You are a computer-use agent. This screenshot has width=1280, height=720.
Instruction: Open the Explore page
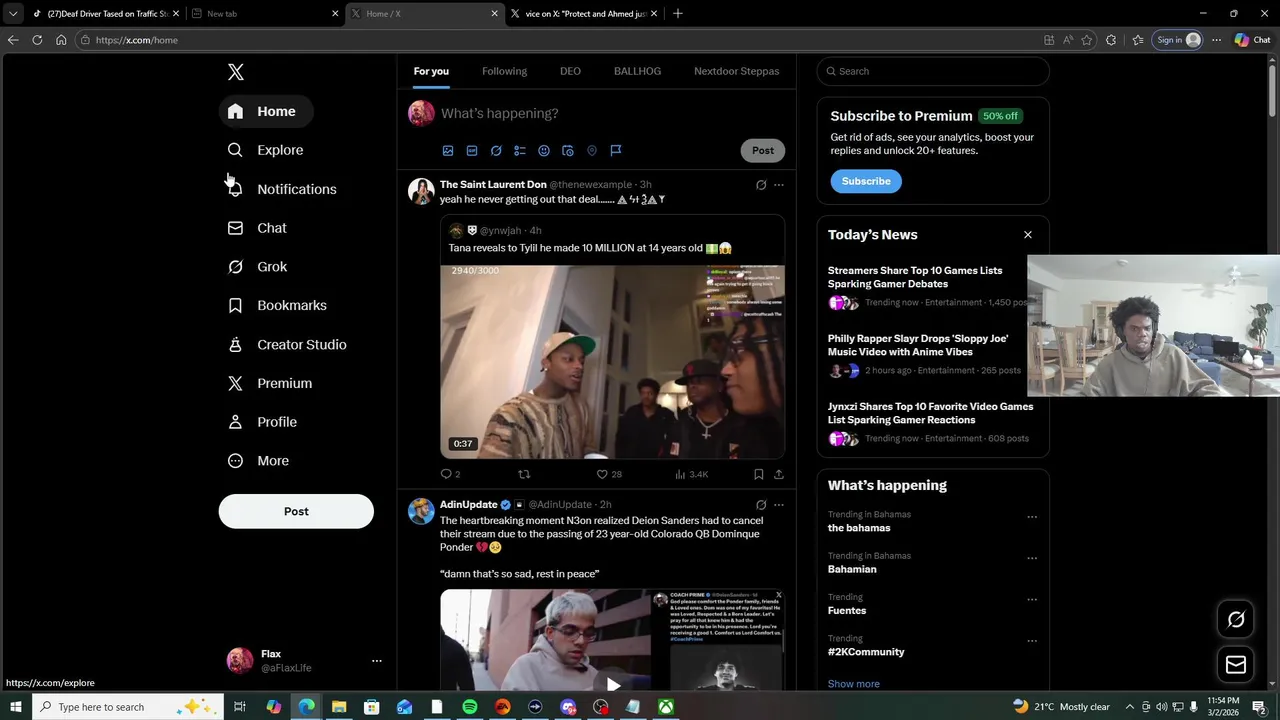tap(266, 150)
